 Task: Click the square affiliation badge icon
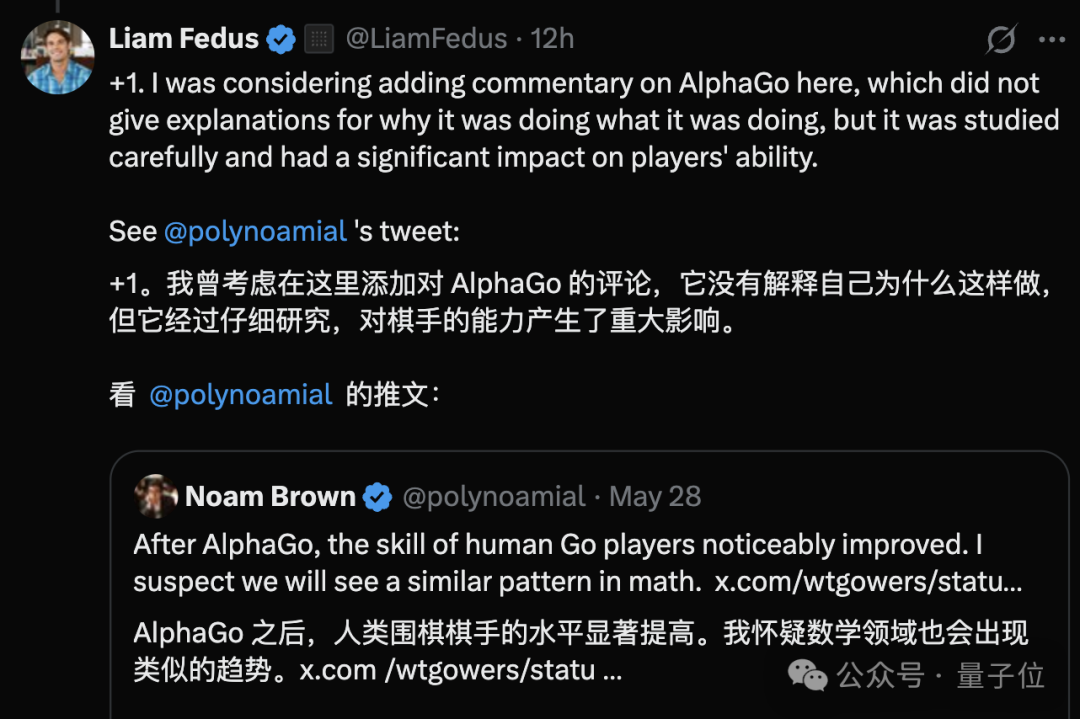coord(319,39)
